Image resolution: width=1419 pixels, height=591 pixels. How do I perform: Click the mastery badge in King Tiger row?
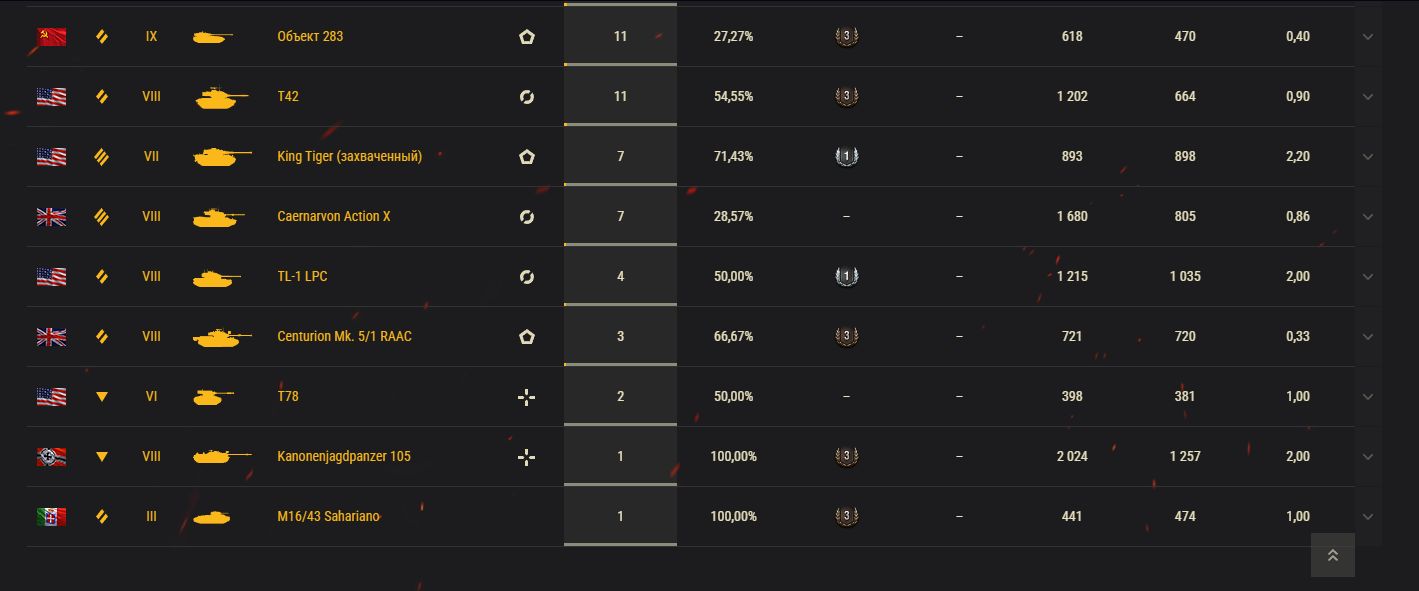pyautogui.click(x=846, y=157)
